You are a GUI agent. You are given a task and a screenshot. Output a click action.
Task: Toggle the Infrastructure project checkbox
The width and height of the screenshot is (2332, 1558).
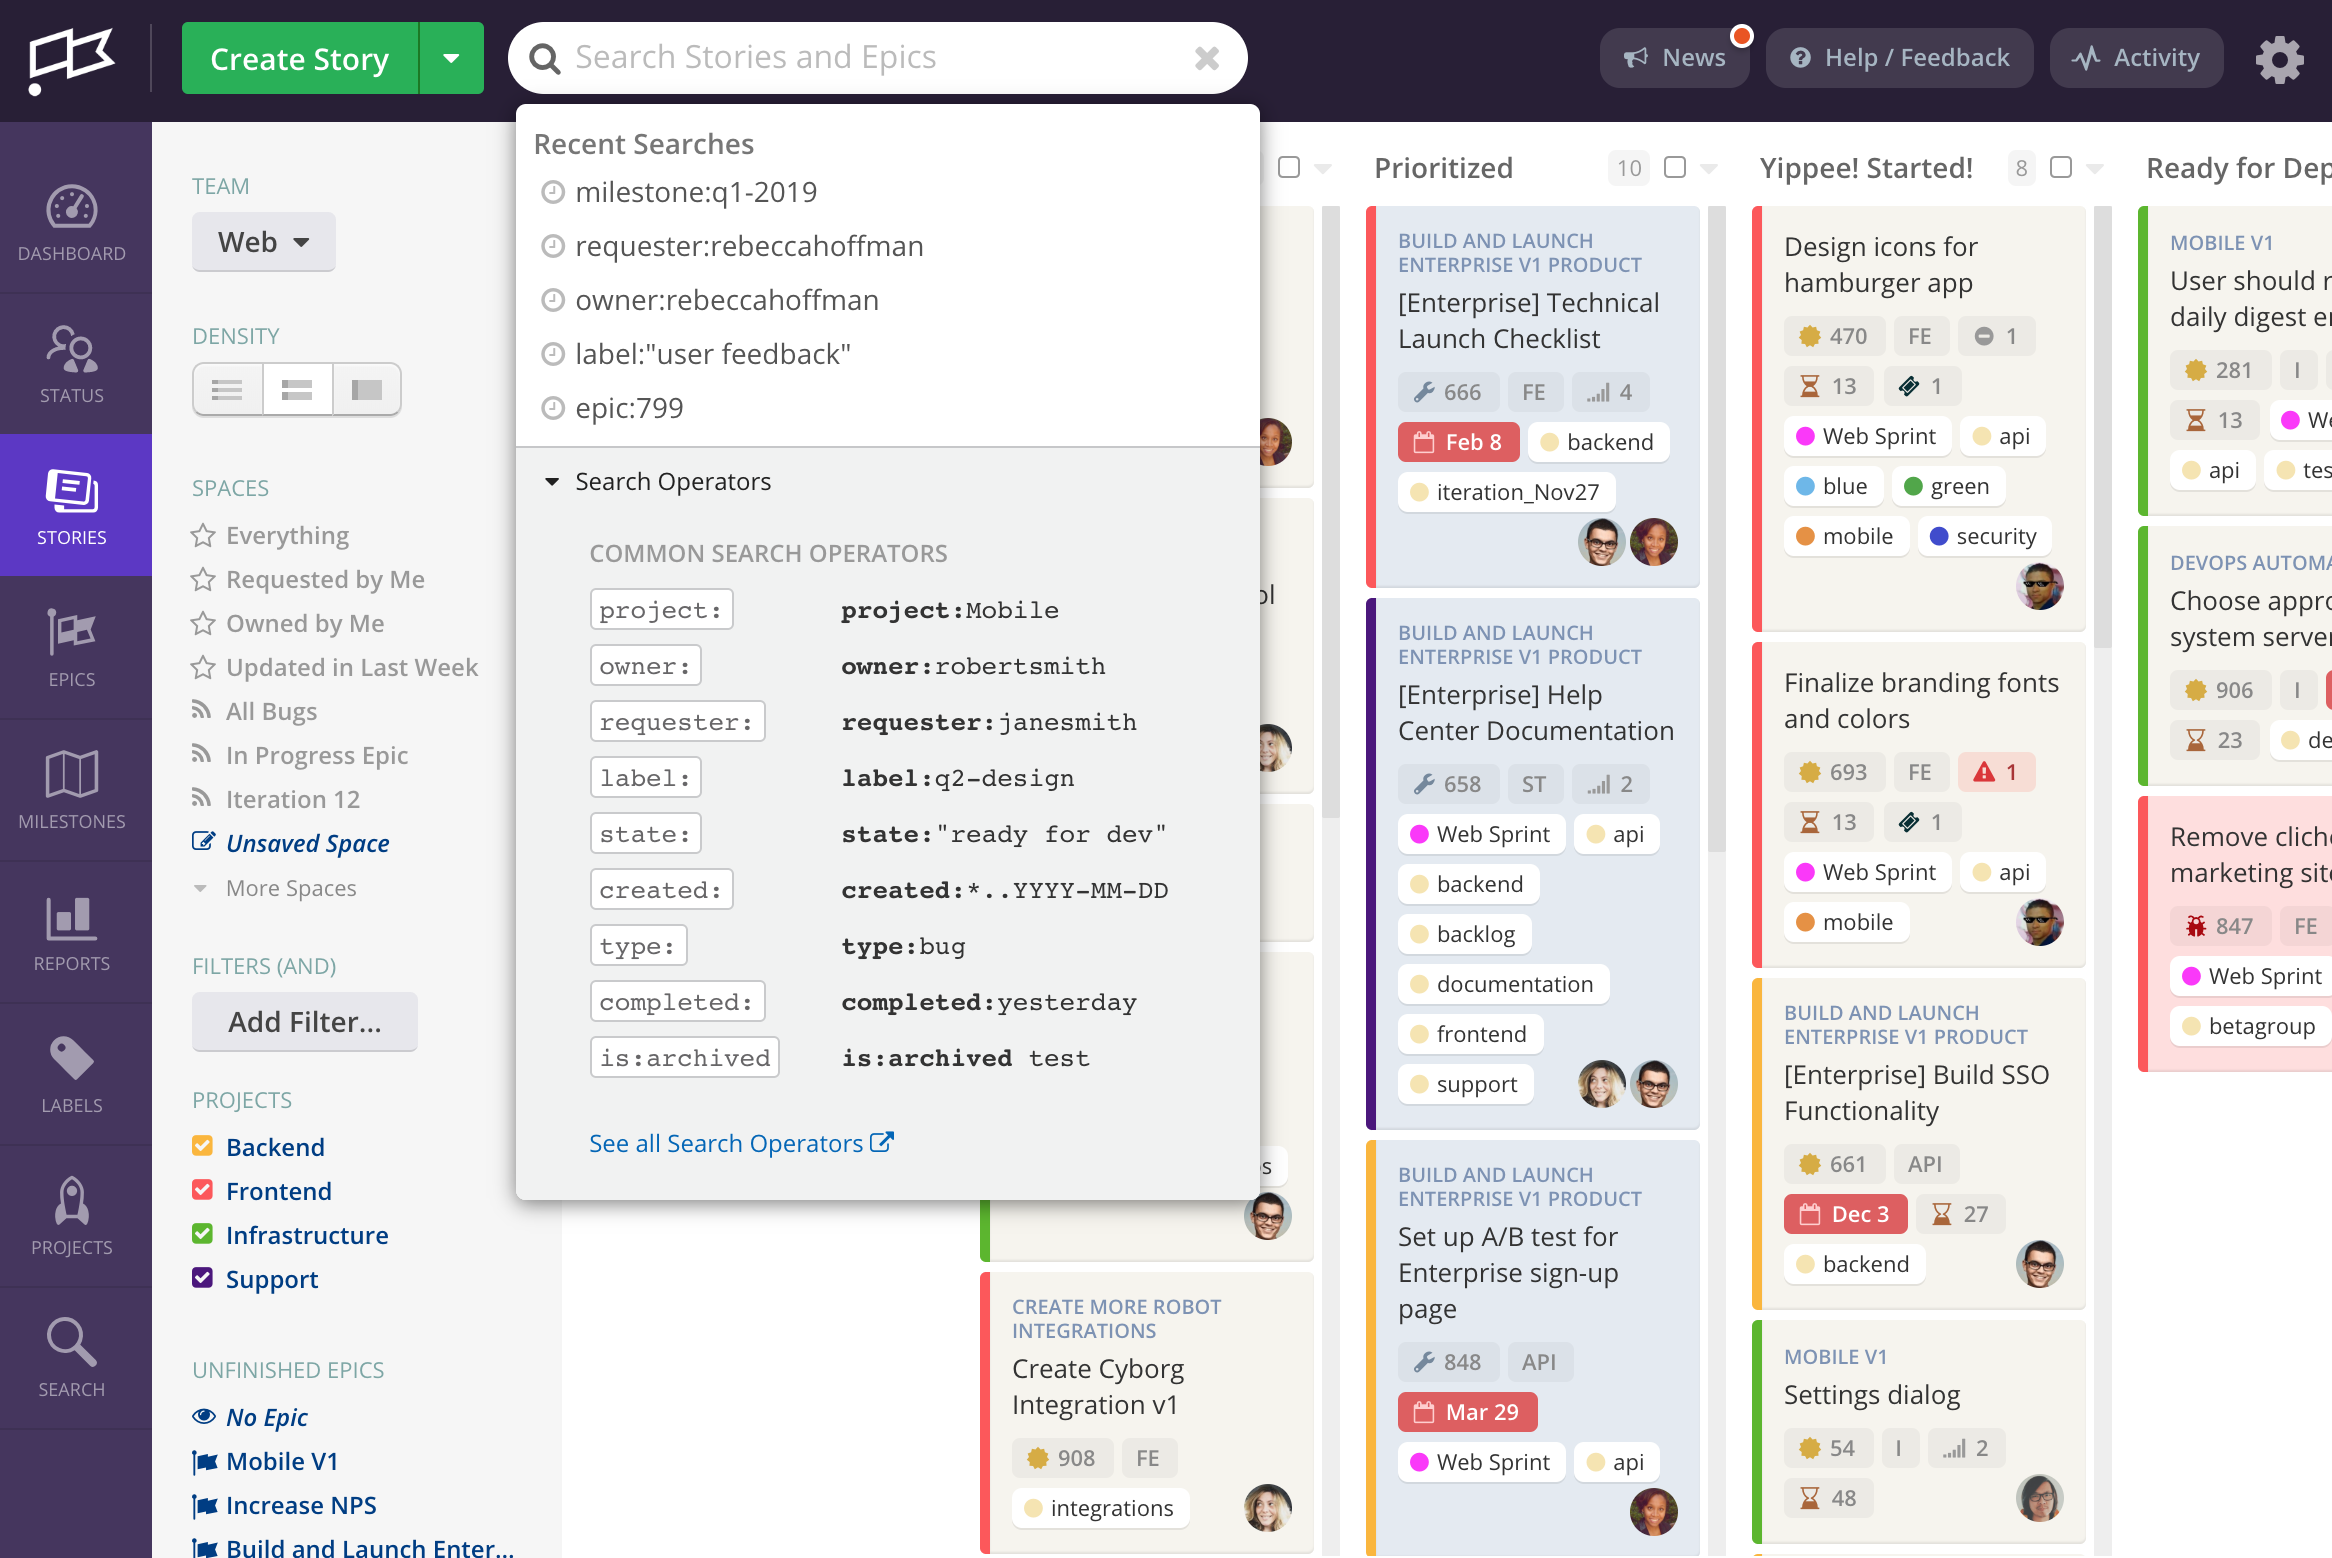pos(202,1234)
